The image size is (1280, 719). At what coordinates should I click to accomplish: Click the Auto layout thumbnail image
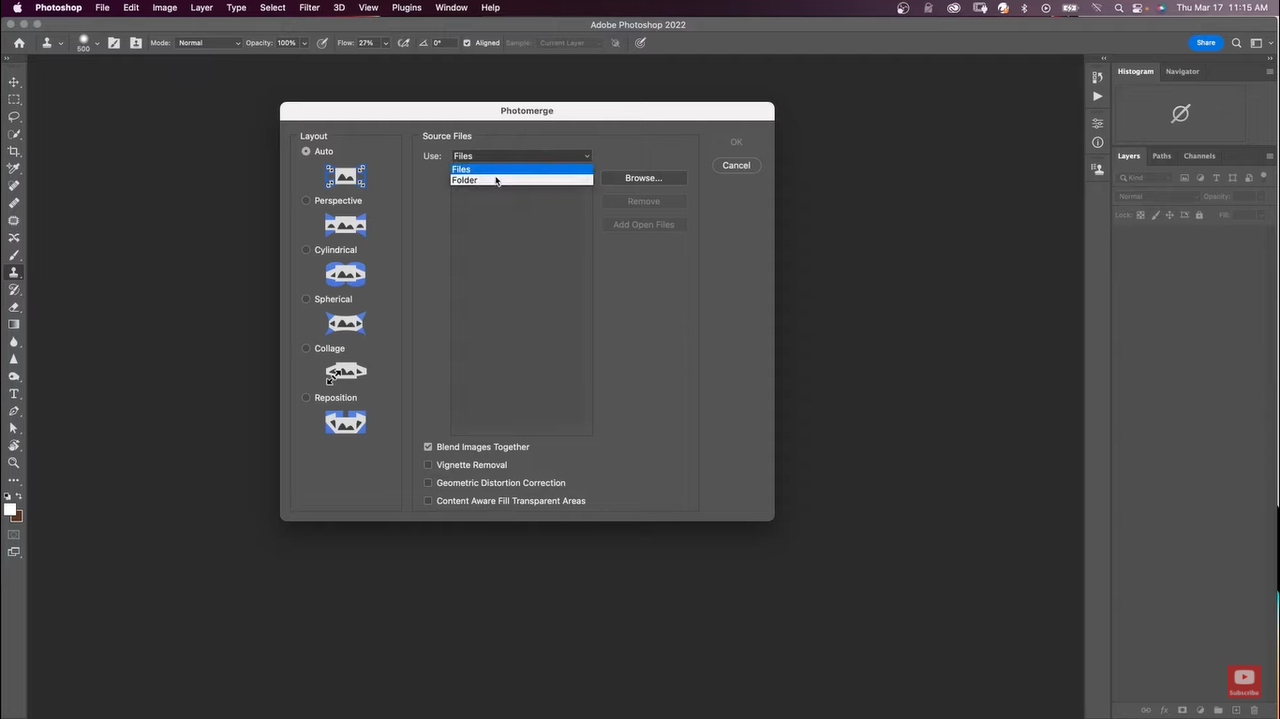pyautogui.click(x=345, y=176)
